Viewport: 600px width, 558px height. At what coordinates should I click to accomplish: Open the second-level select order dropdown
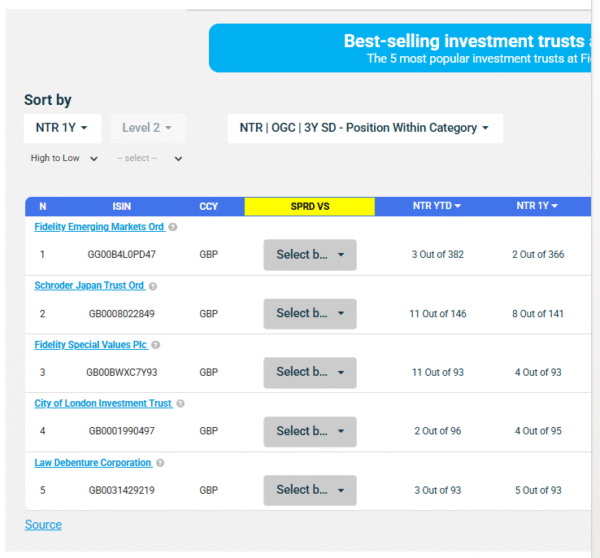pyautogui.click(x=150, y=158)
